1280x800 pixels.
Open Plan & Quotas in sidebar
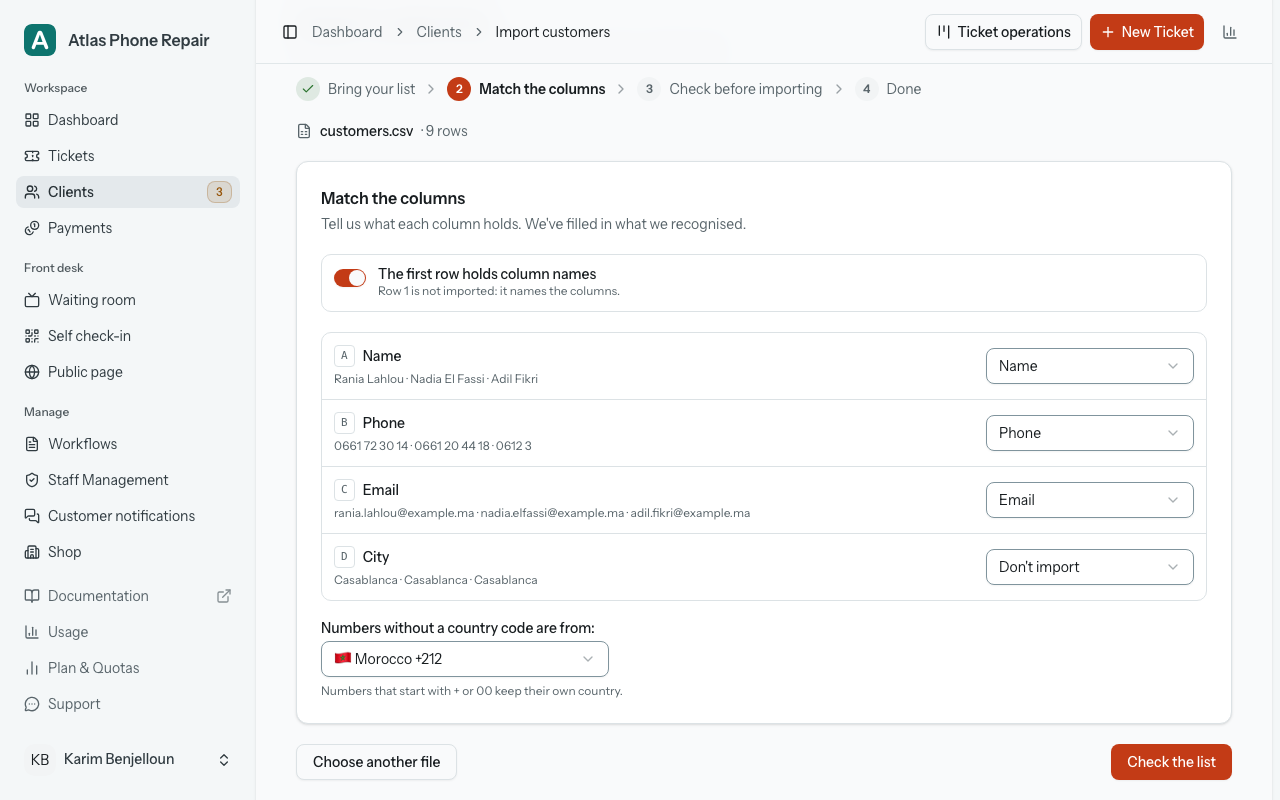(x=128, y=668)
